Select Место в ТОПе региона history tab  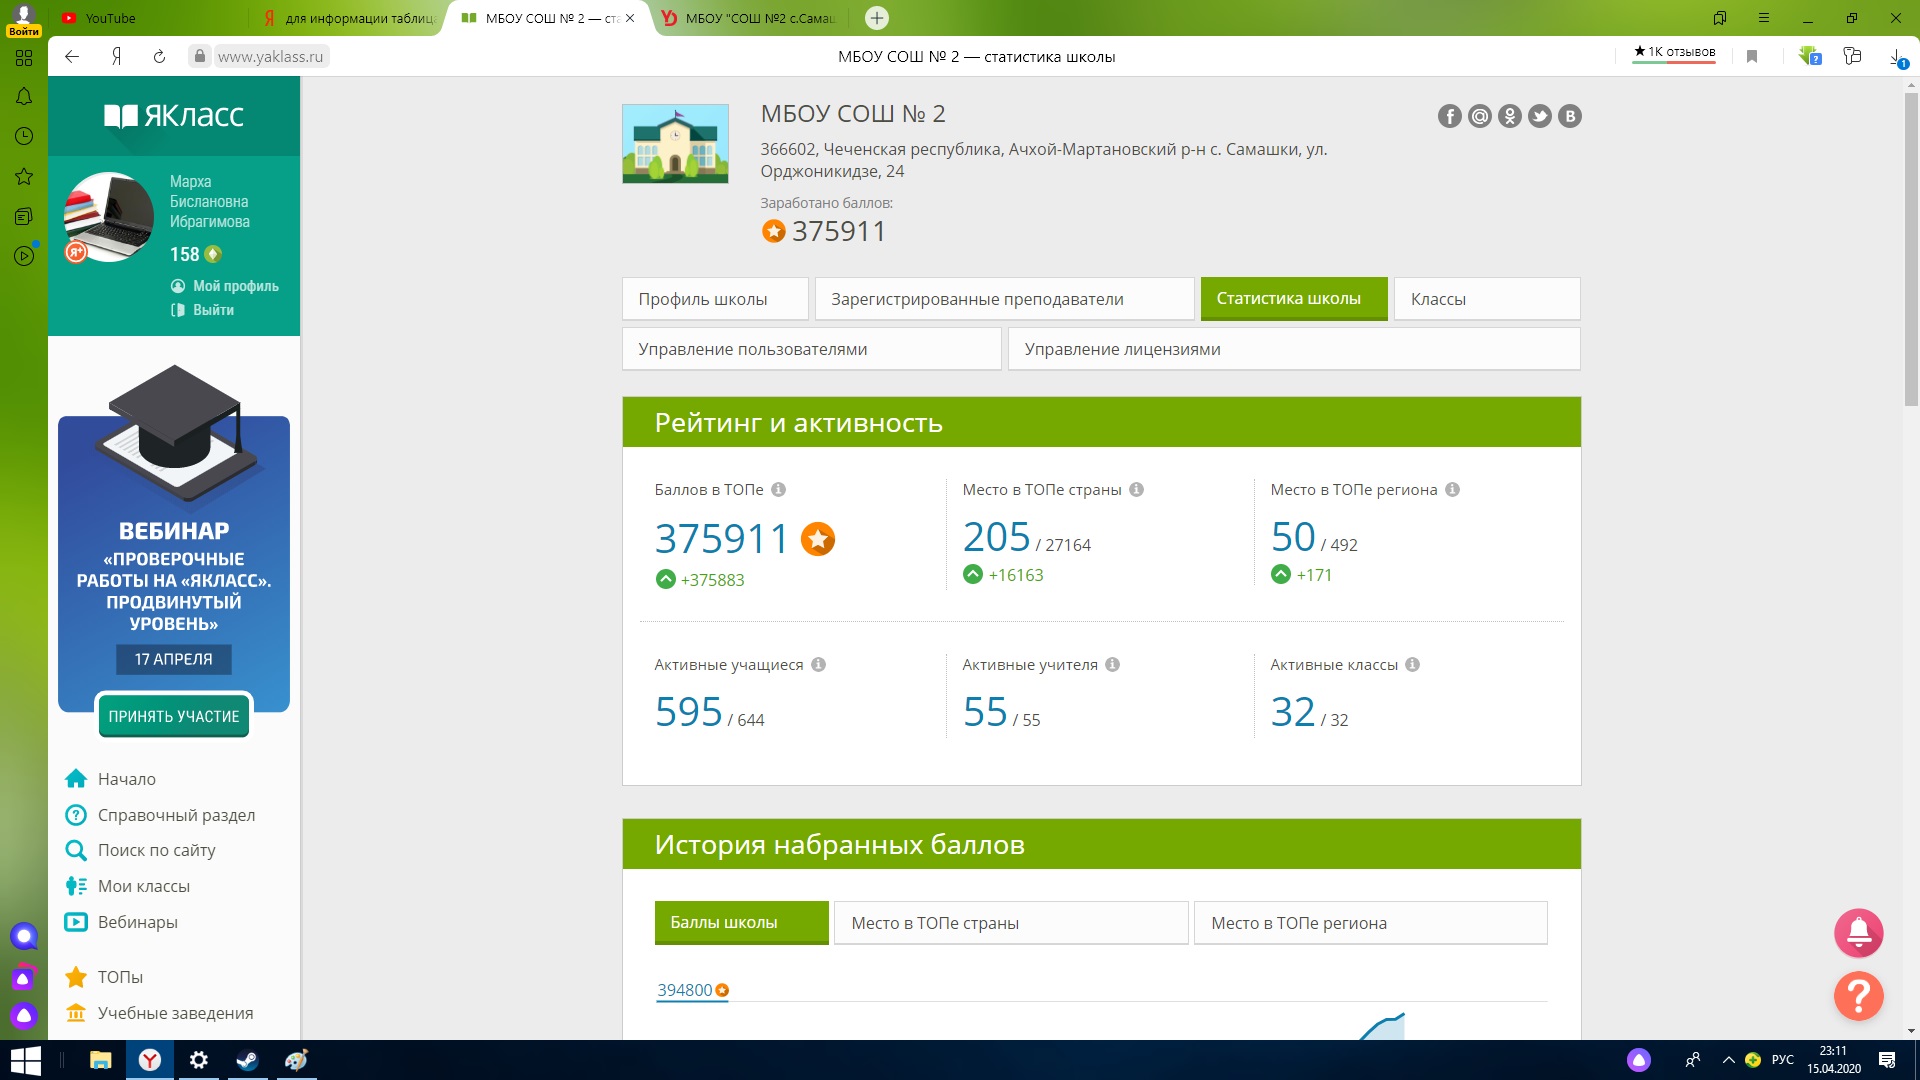[x=1369, y=923]
